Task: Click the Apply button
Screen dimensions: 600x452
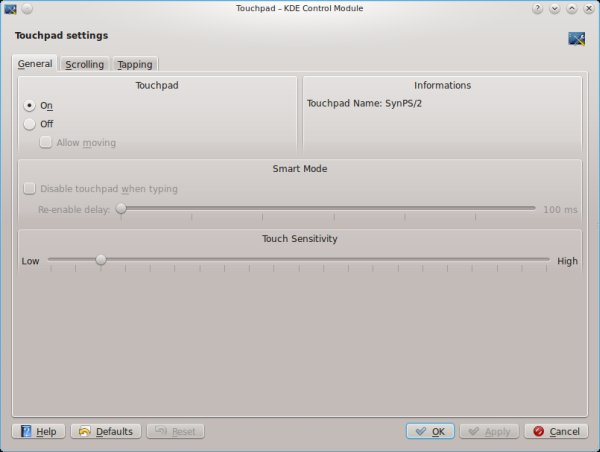Action: [489, 431]
